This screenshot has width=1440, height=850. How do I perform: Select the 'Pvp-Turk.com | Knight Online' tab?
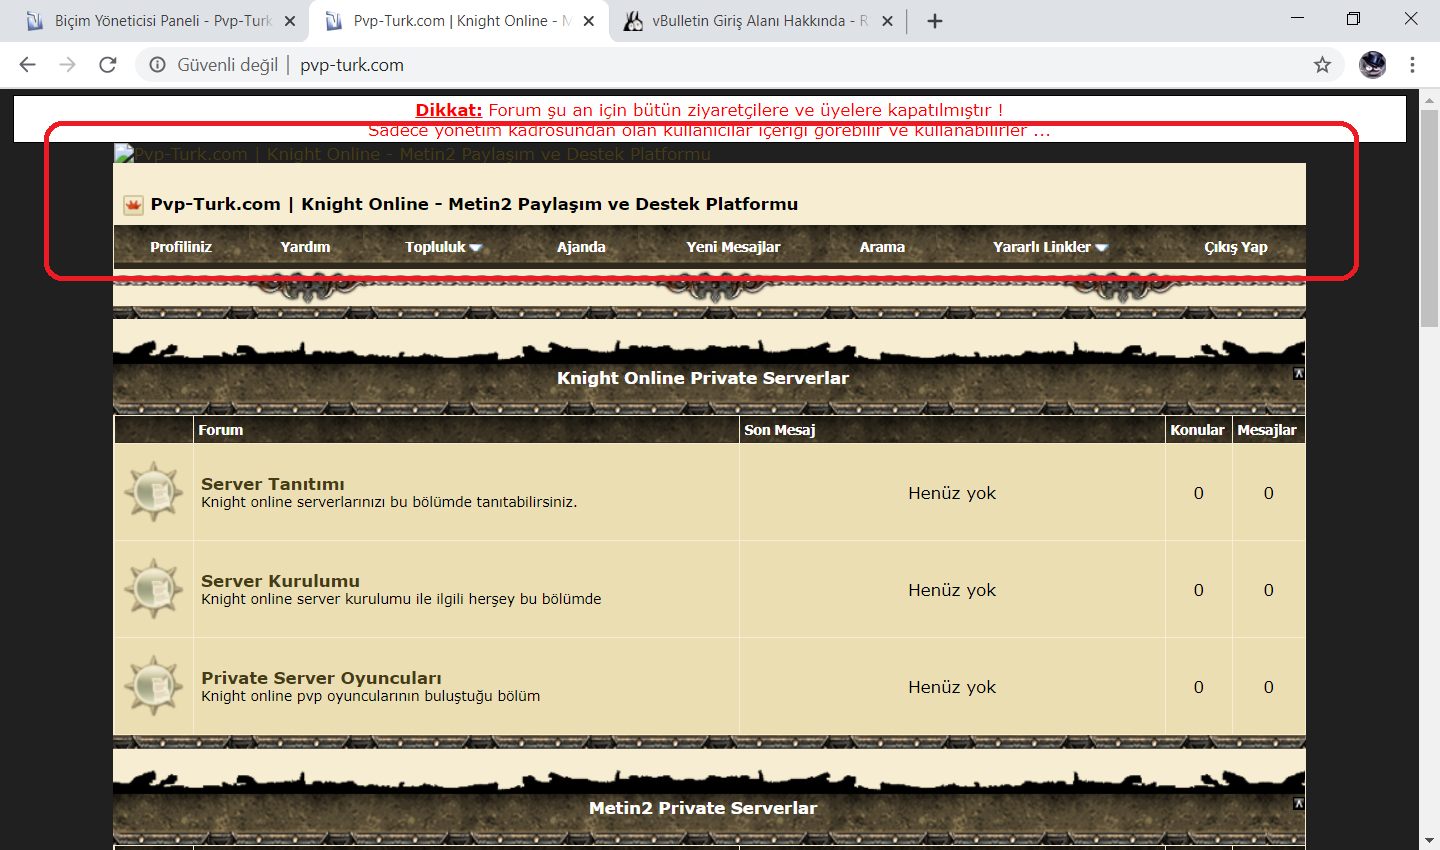pyautogui.click(x=459, y=21)
